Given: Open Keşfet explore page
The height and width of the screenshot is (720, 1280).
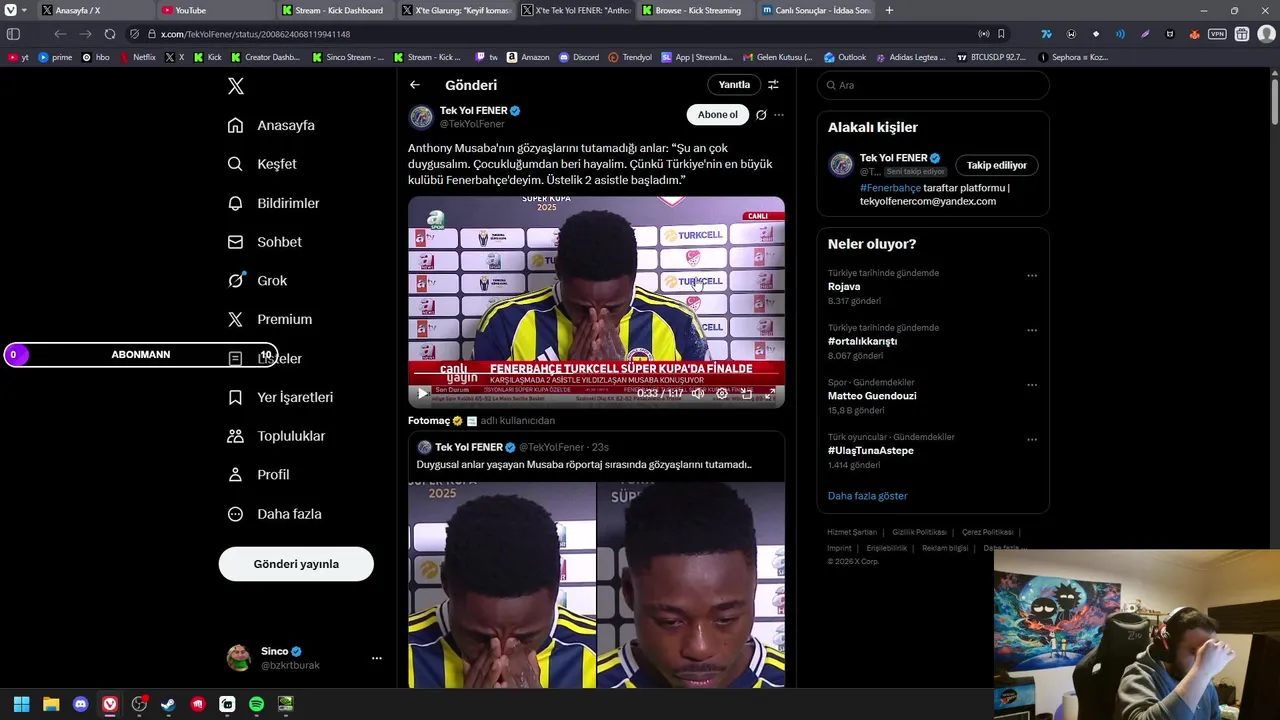Looking at the screenshot, I should click(262, 164).
